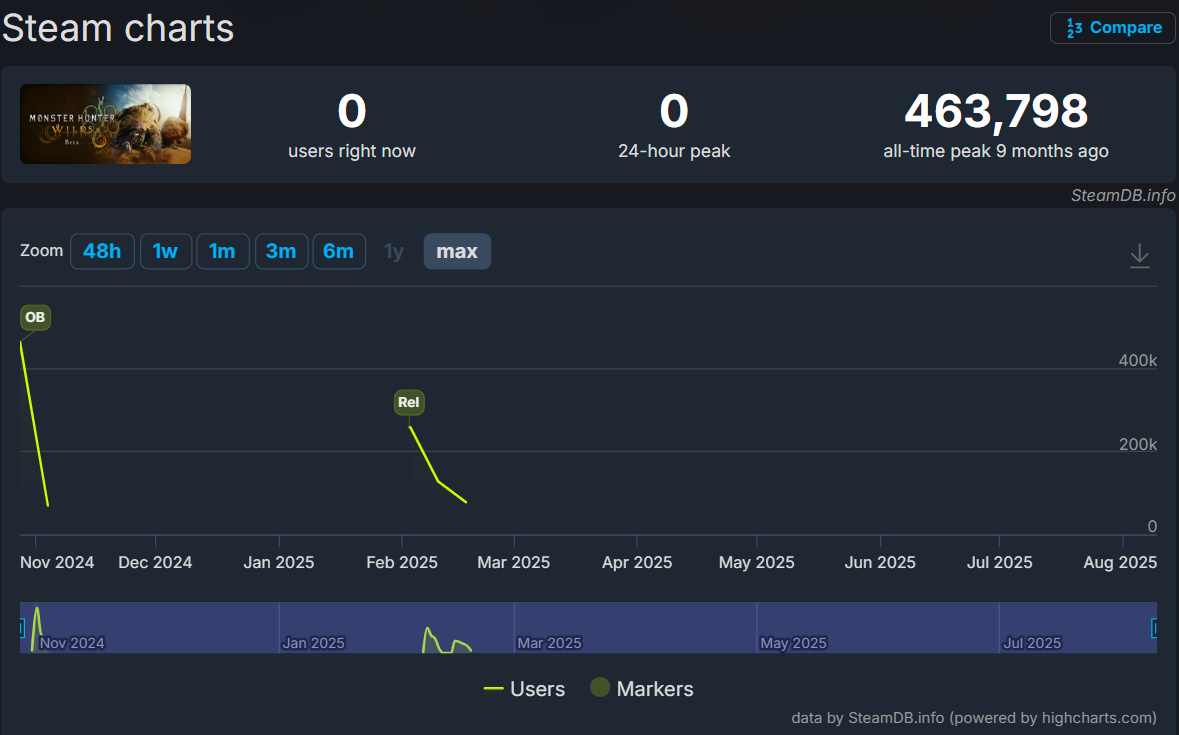Click the 'Jun 2025' axis label
Viewport: 1179px width, 735px height.
[880, 562]
